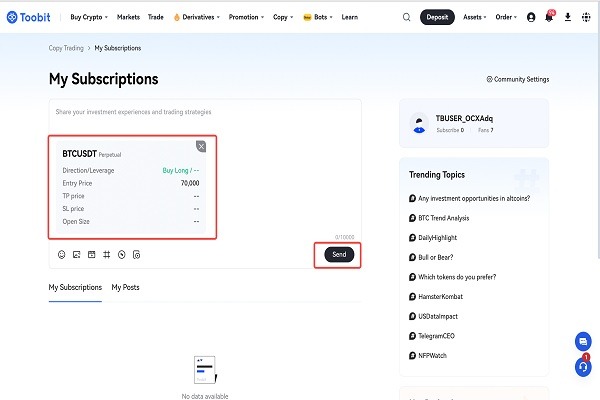
Task: Open the notifications bell
Action: click(549, 17)
